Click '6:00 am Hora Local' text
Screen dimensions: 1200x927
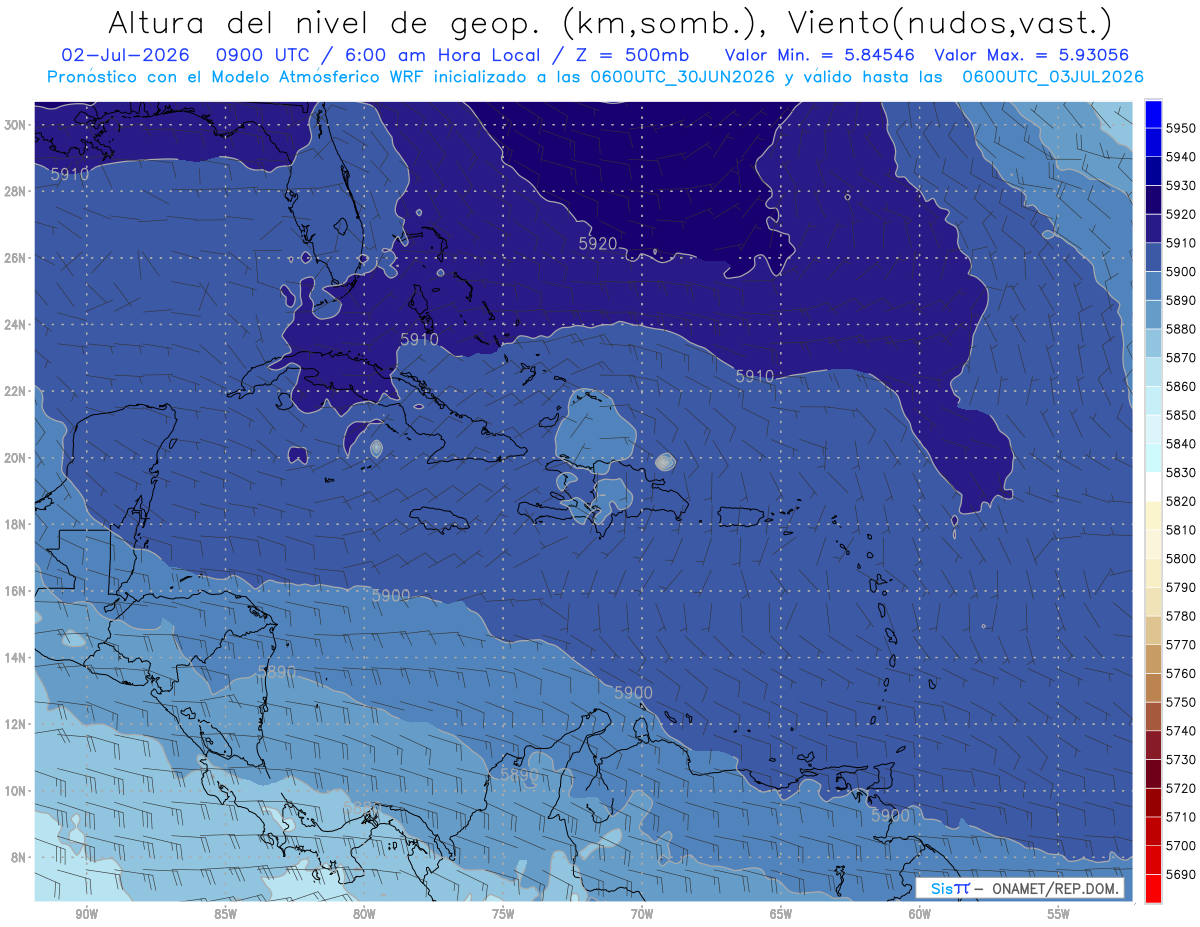coord(441,55)
